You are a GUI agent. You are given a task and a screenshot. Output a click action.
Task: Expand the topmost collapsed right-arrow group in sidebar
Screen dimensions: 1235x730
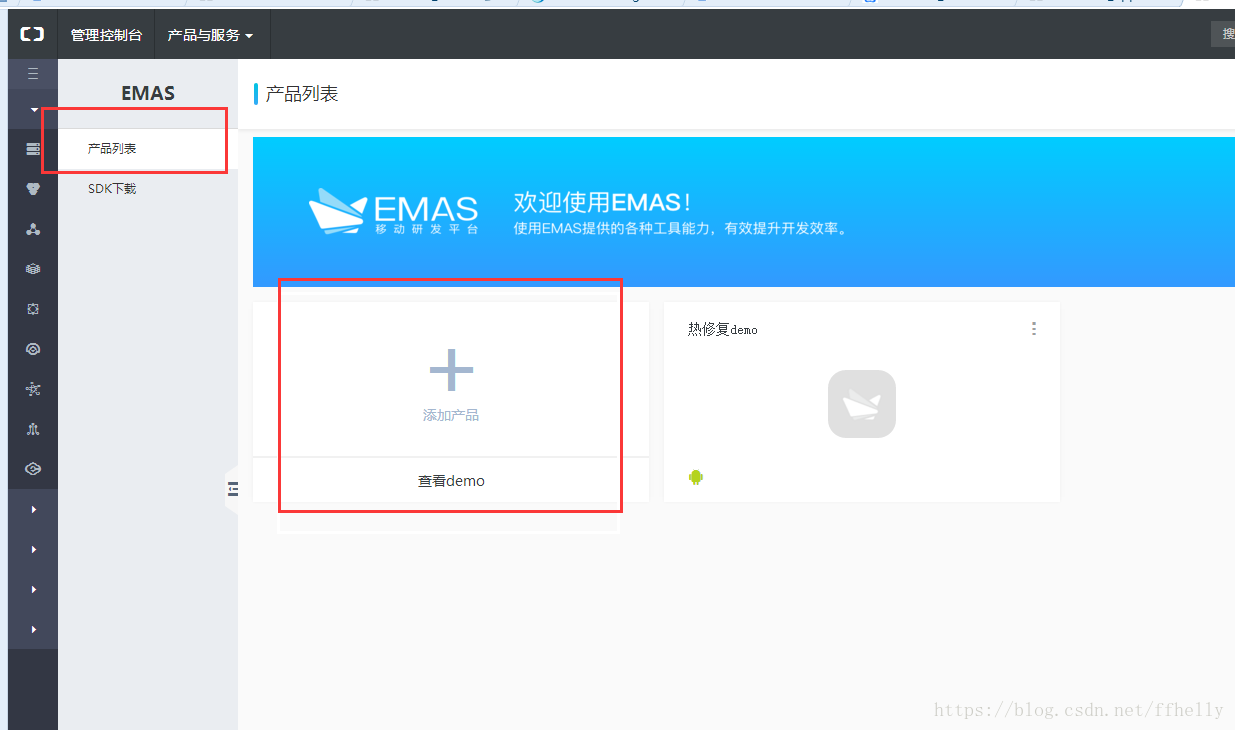34,510
